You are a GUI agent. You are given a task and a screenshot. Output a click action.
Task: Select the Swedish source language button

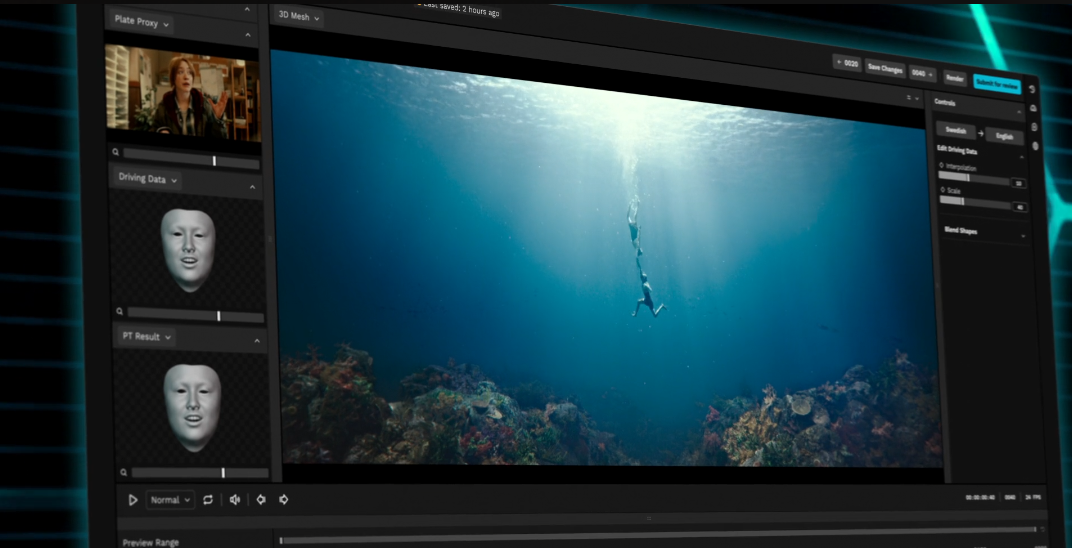click(x=956, y=131)
